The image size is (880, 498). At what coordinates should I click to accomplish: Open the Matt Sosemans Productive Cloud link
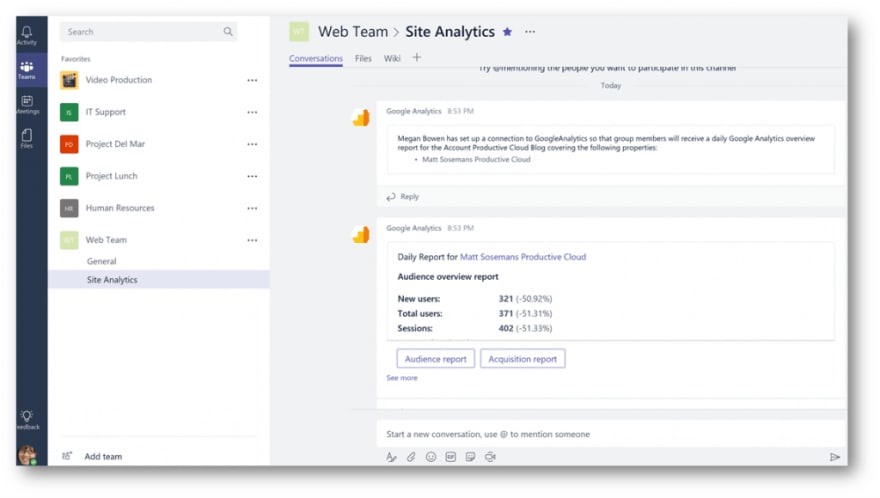(522, 257)
